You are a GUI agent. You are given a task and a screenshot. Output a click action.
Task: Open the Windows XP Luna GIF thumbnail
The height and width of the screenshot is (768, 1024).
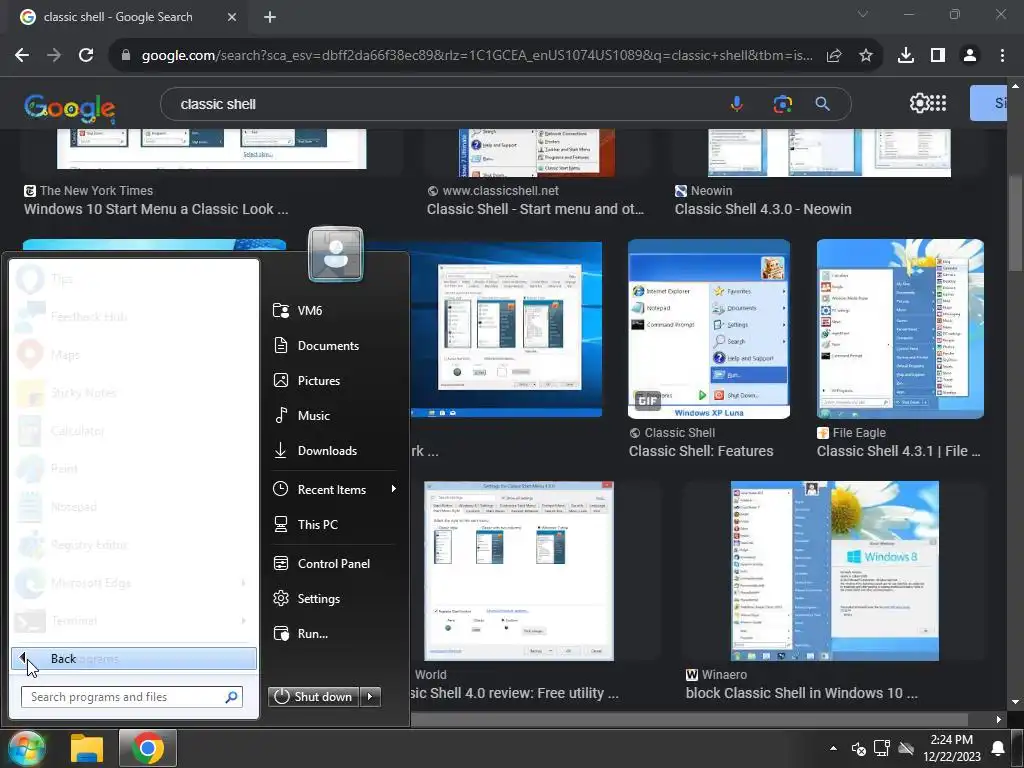709,329
